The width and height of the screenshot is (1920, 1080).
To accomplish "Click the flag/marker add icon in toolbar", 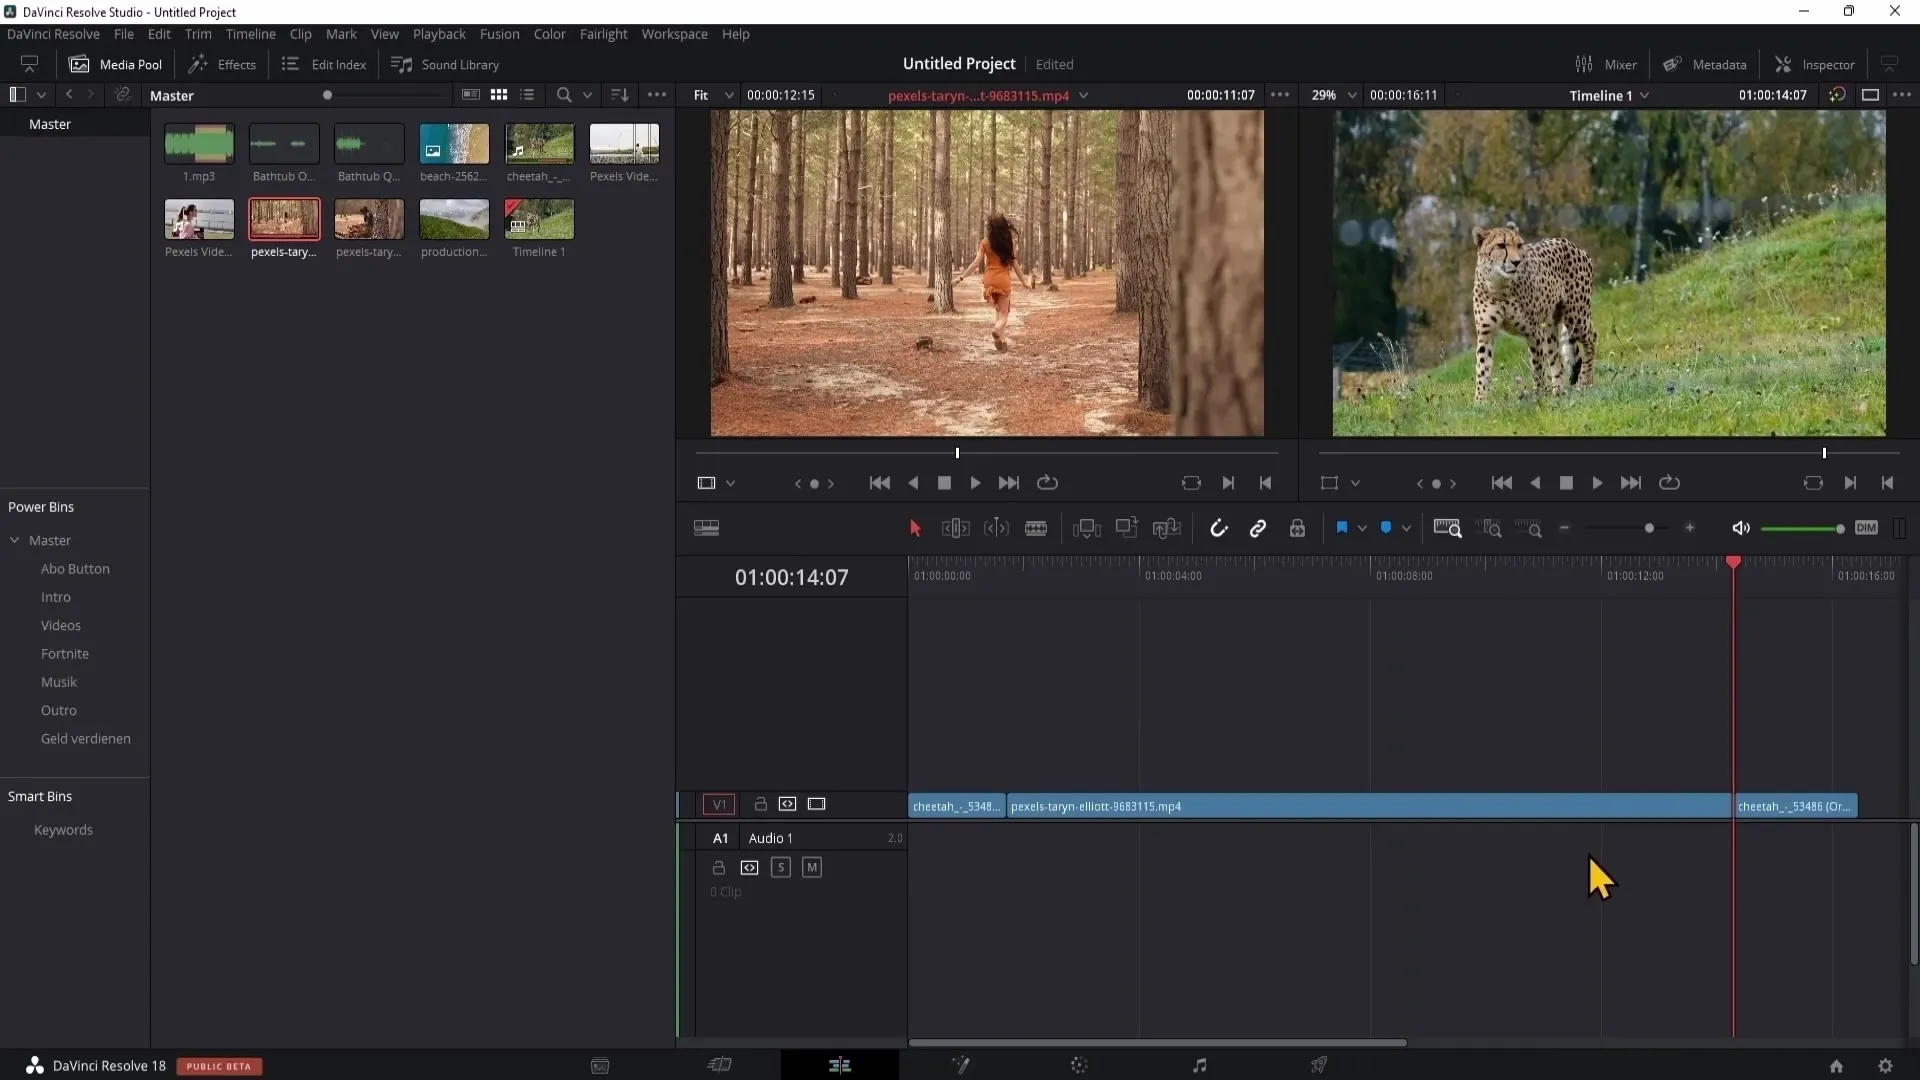I will (x=1340, y=527).
